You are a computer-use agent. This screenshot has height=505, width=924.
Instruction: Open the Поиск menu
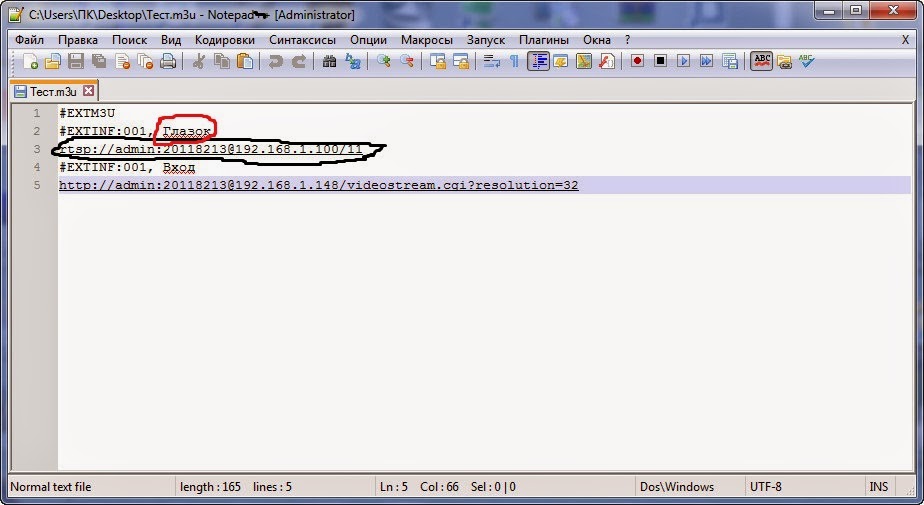click(130, 40)
